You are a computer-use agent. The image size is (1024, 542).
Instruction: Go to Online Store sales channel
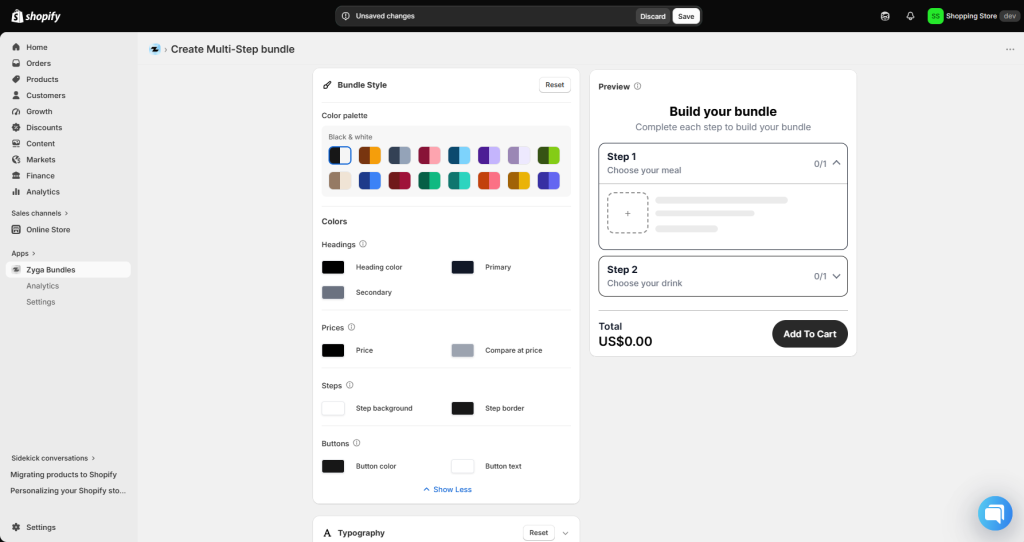point(48,230)
